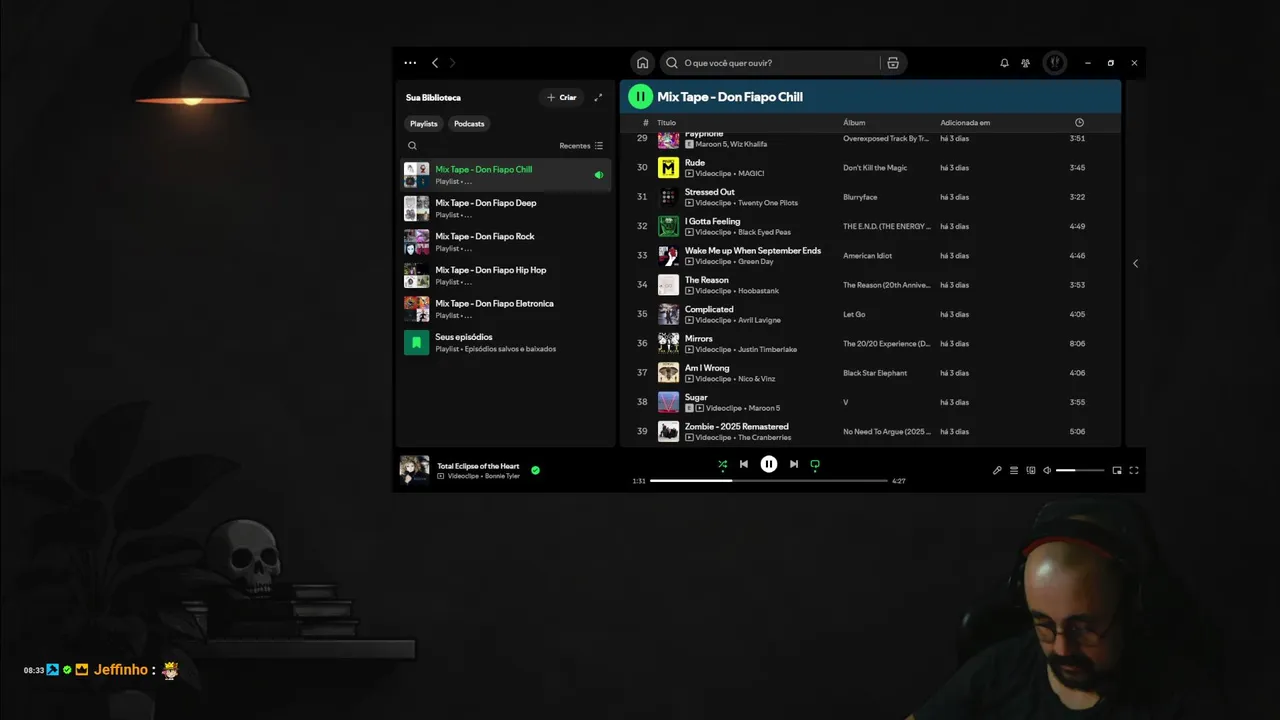Image resolution: width=1280 pixels, height=720 pixels.
Task: Open Mix Tape - Don Fiapo Hip Hop playlist
Action: 506,275
